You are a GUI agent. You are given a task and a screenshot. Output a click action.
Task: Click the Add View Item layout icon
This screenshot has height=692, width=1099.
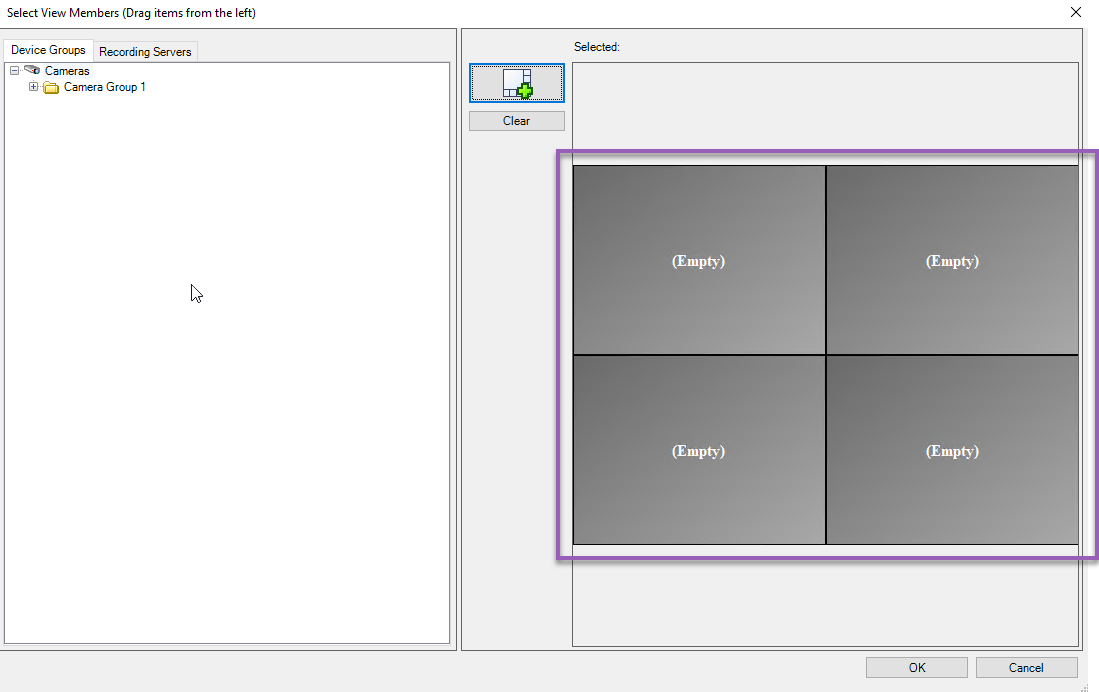click(516, 83)
